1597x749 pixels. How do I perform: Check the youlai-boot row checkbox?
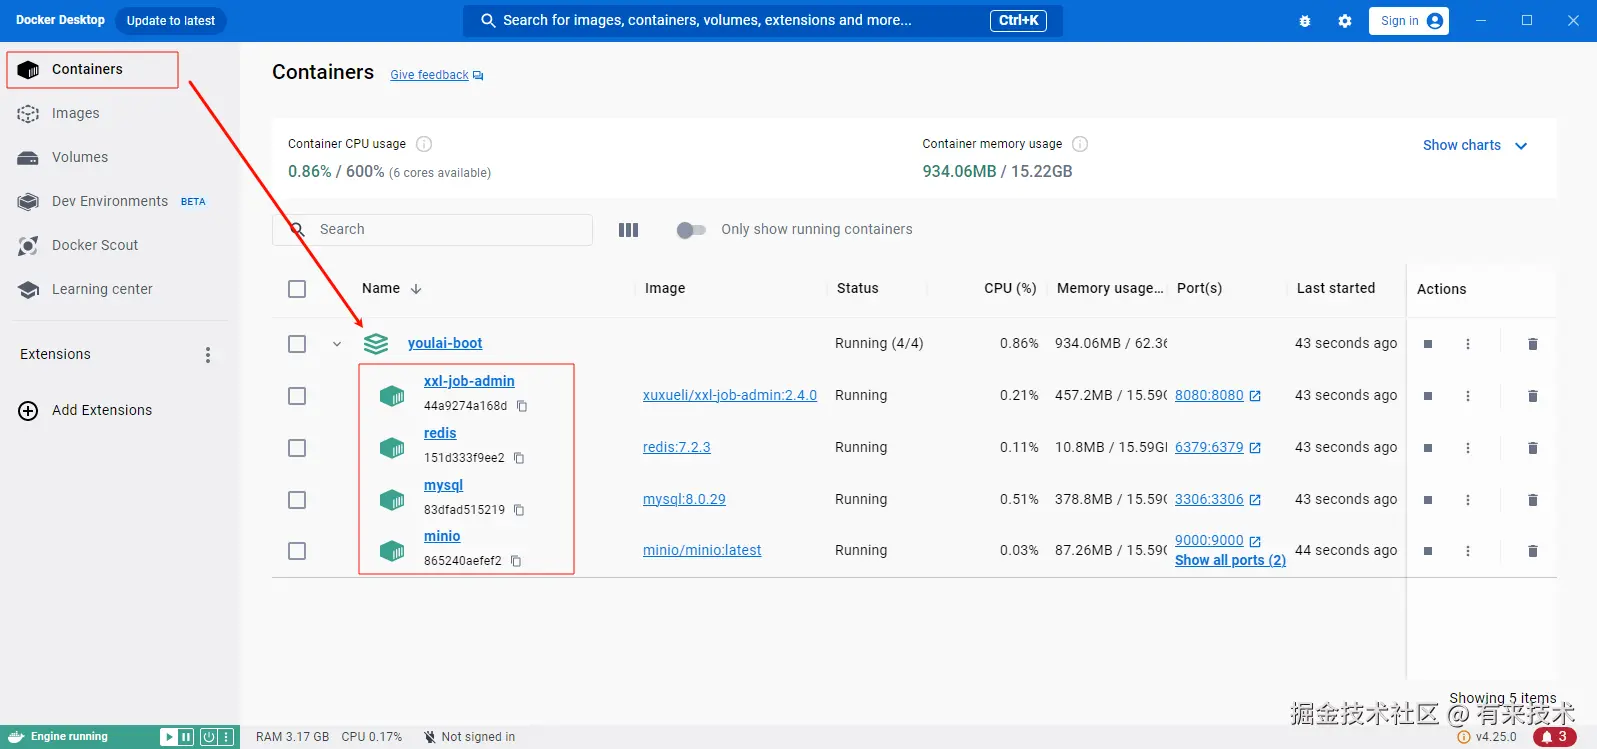[297, 344]
